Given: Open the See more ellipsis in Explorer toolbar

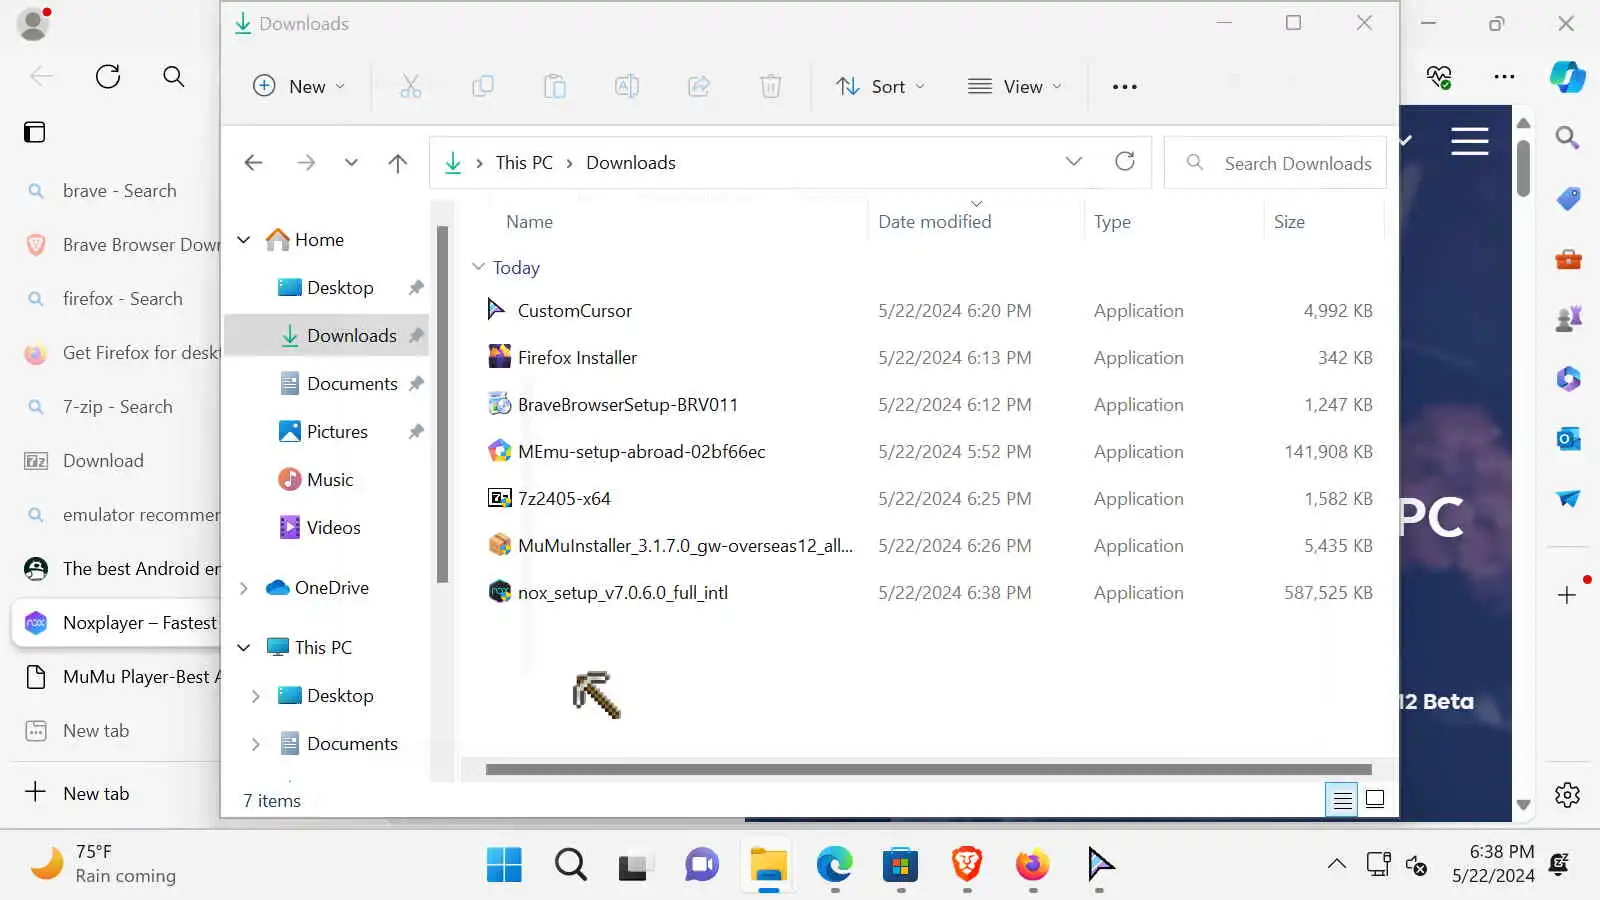Looking at the screenshot, I should point(1125,87).
